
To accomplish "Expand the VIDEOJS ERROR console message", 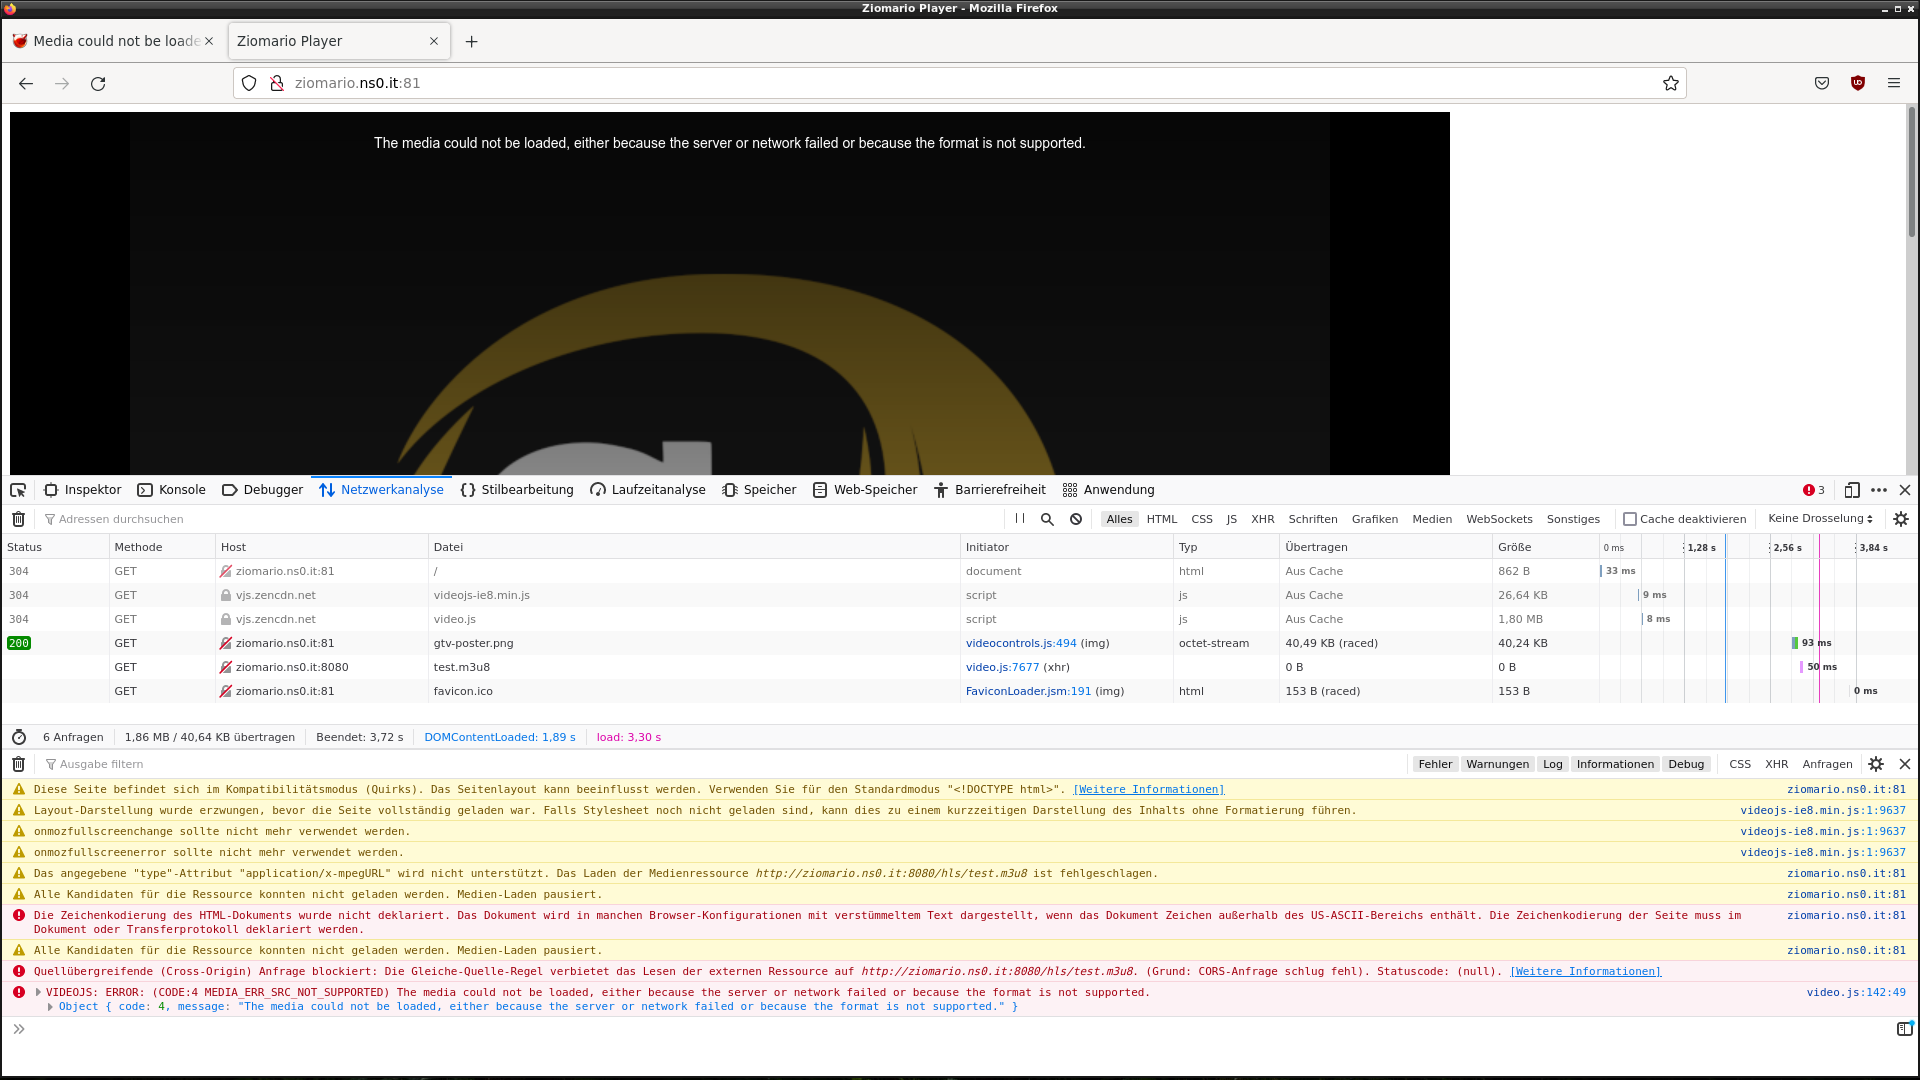I will (x=38, y=992).
